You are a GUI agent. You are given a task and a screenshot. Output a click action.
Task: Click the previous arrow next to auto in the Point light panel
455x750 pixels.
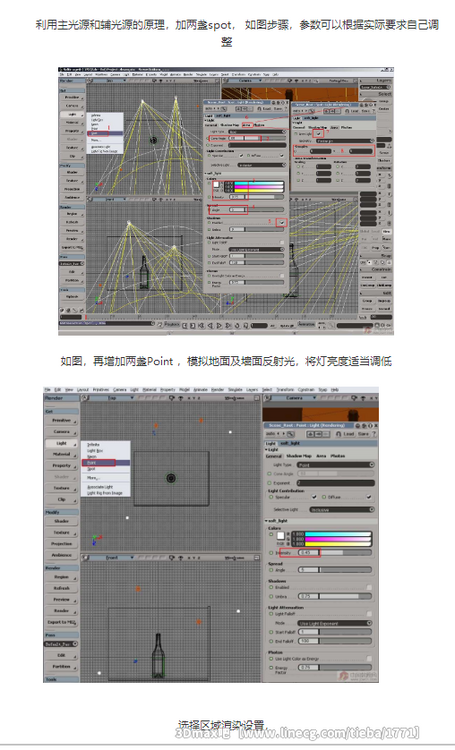coord(278,434)
